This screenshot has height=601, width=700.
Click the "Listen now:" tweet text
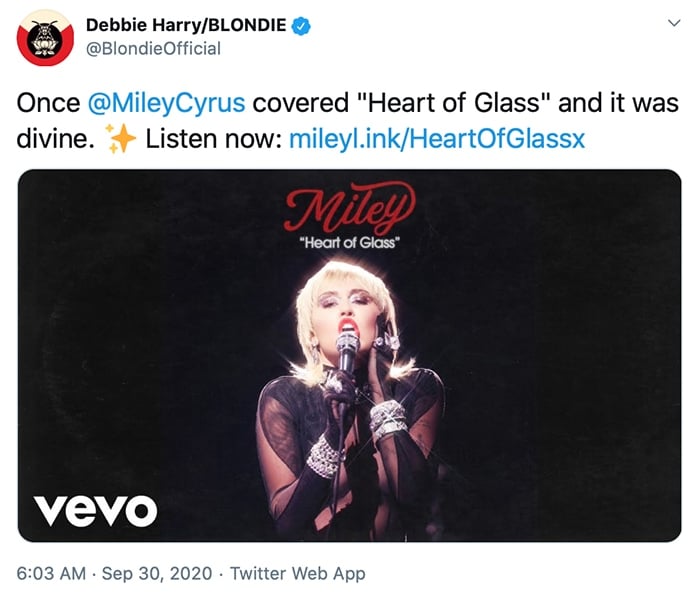click(x=214, y=139)
